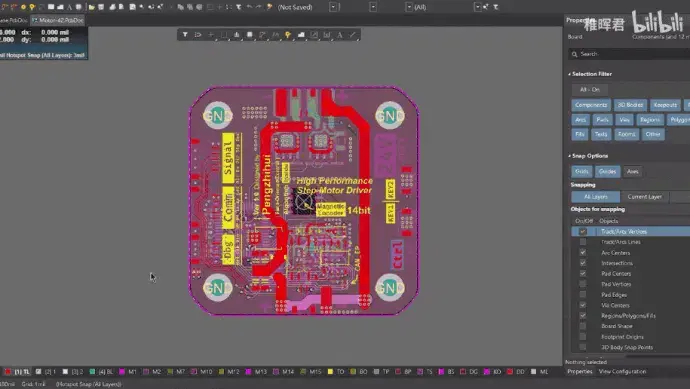
Task: Click the All - On filter button
Action: pos(590,89)
